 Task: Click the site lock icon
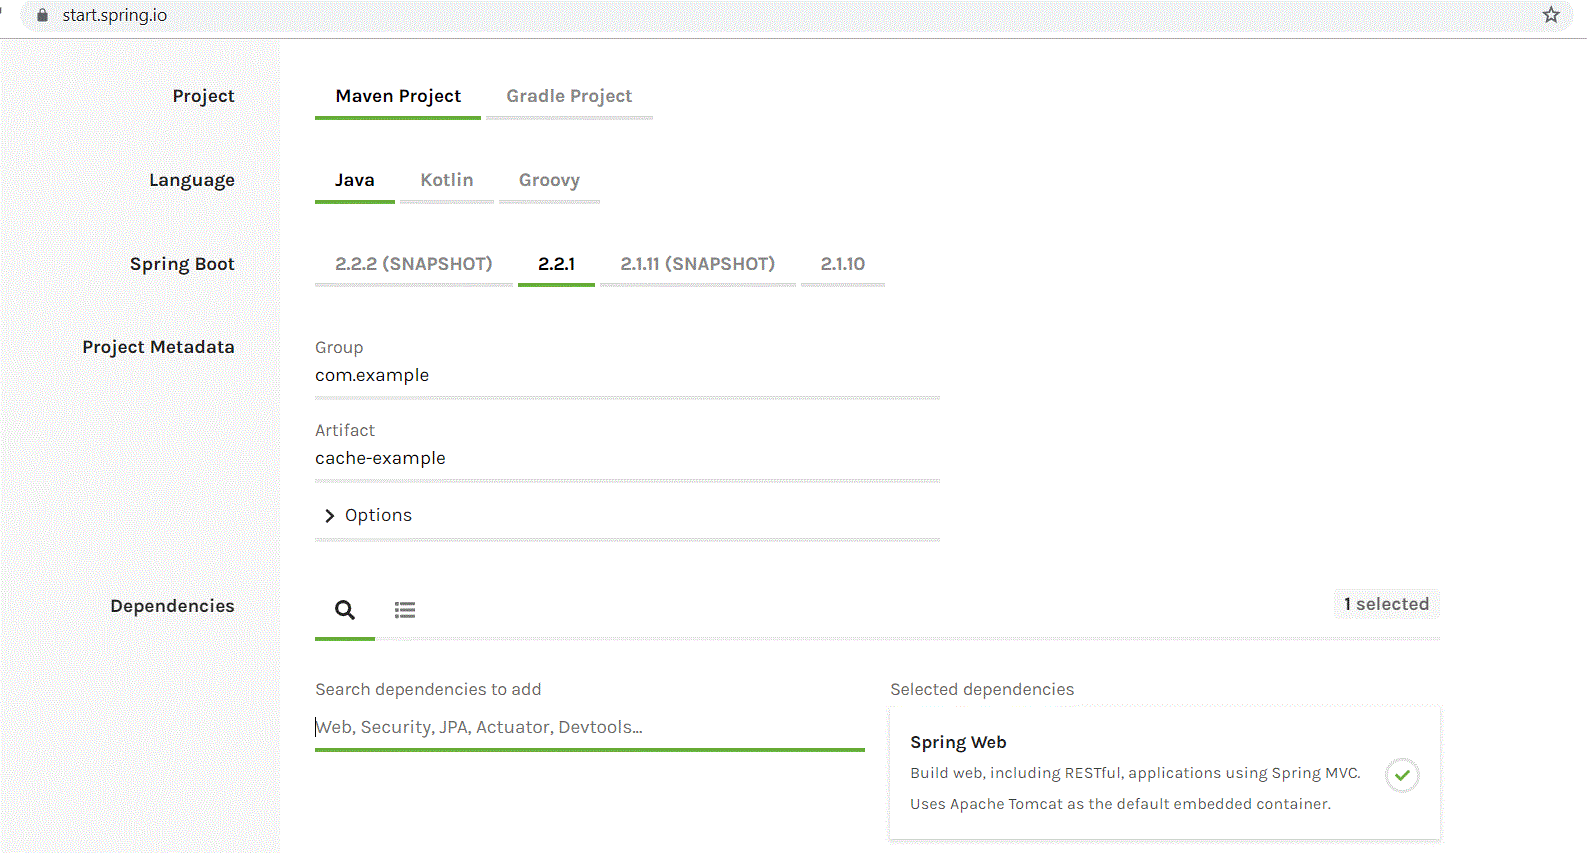pos(42,15)
